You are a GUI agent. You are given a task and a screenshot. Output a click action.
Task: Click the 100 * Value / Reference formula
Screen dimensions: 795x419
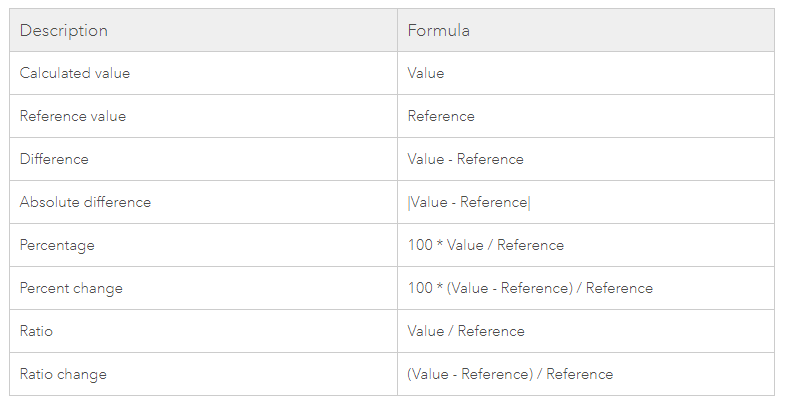pos(486,246)
